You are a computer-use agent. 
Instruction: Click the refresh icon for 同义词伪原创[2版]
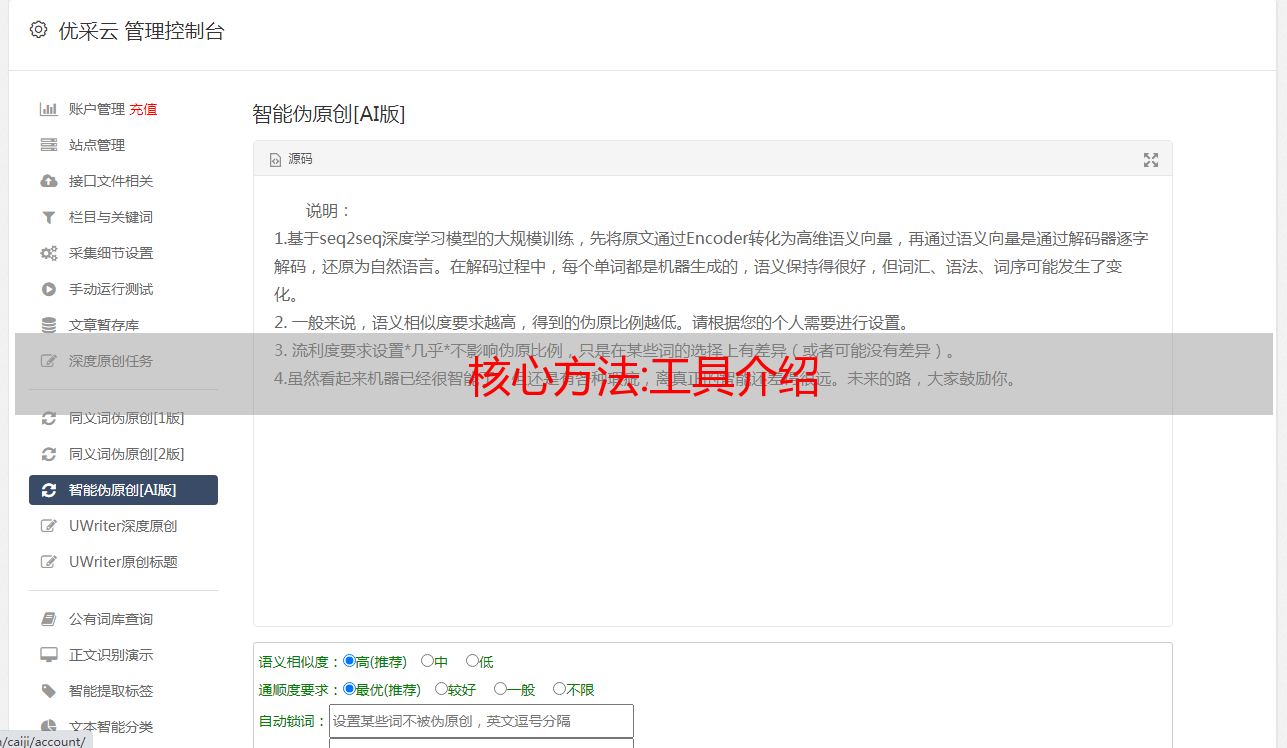tap(48, 454)
